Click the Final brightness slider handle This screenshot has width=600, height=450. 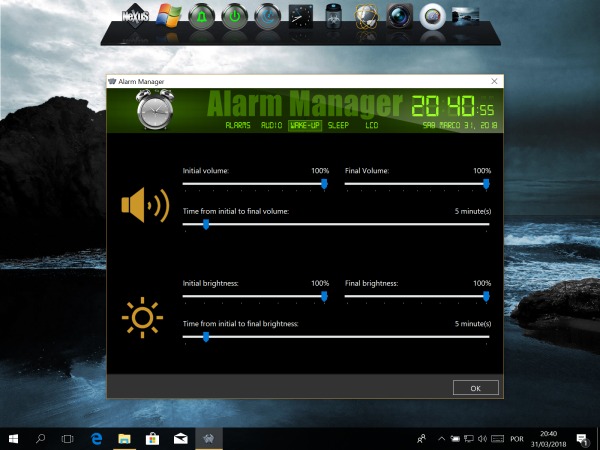tap(486, 296)
